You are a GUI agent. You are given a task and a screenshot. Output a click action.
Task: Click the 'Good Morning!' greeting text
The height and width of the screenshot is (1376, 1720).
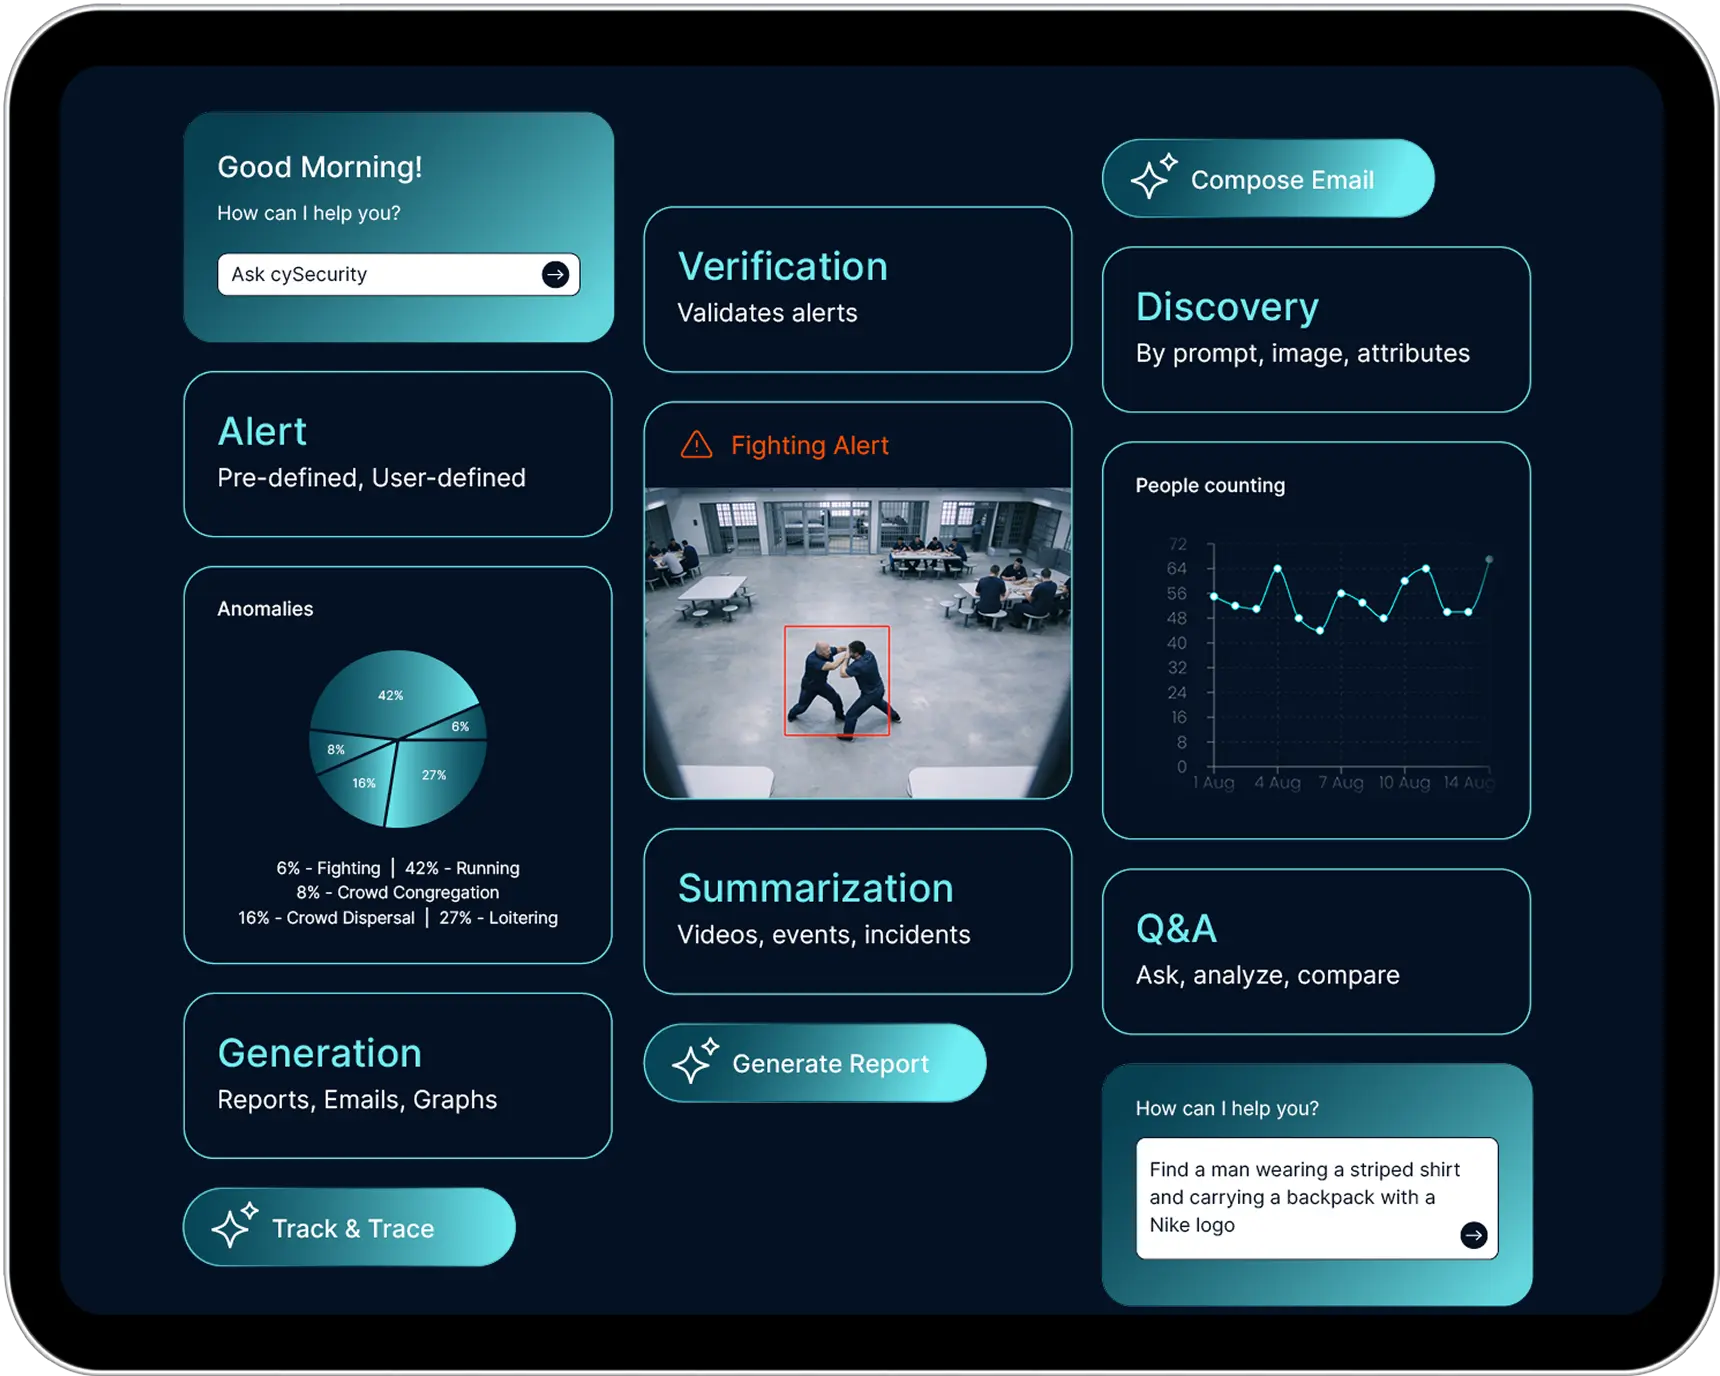320,166
